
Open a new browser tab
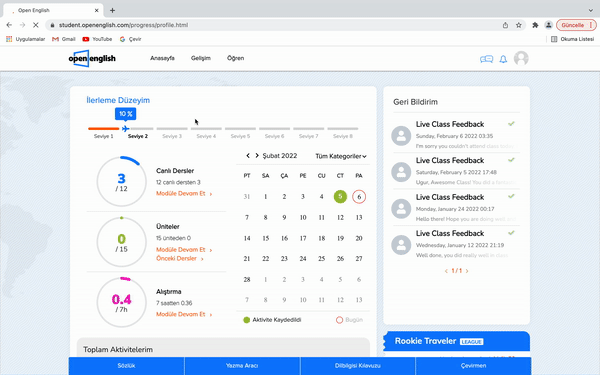[x=112, y=10]
